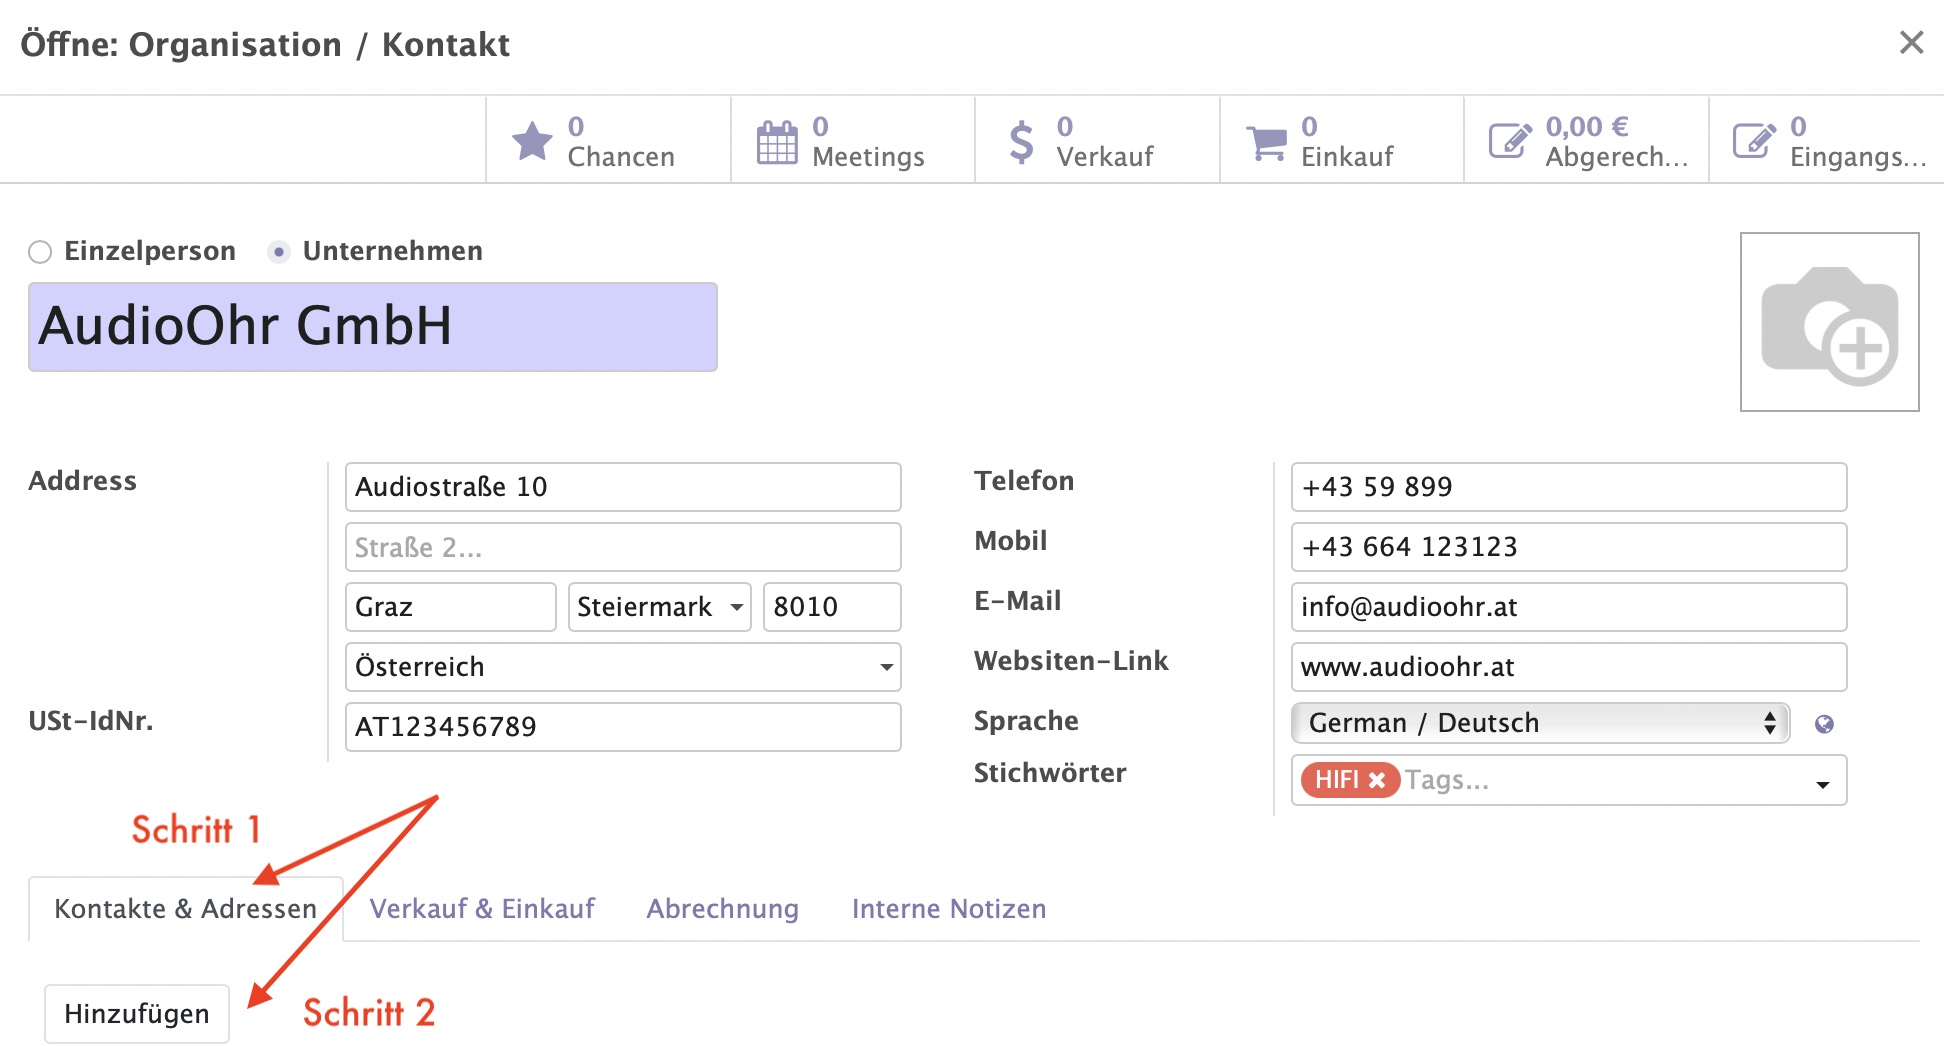
Task: Click the USt-IdNr. label
Action: pos(91,721)
